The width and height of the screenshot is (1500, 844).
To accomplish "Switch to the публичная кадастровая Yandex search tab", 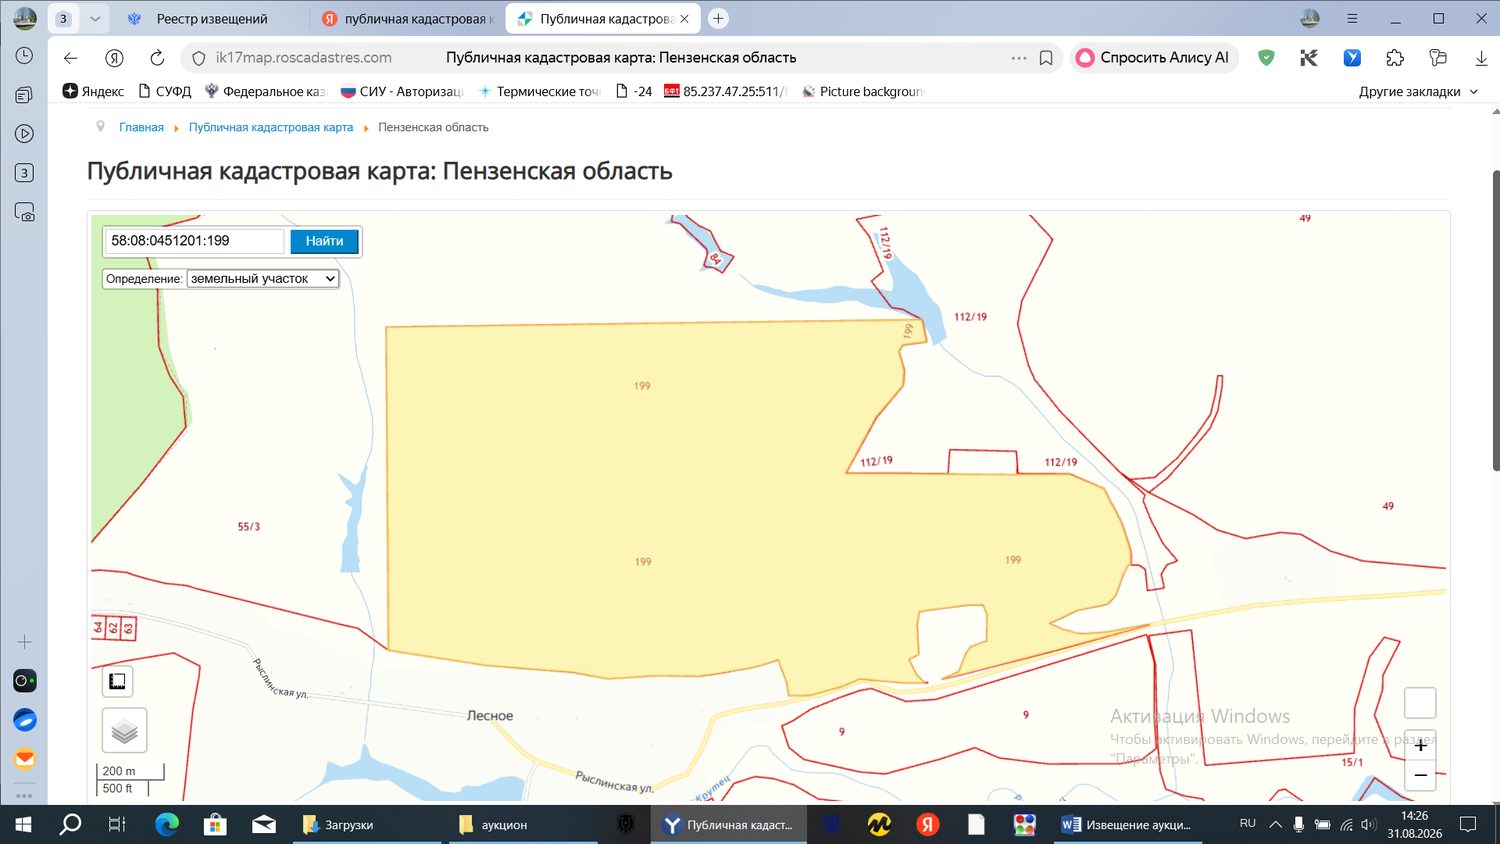I will click(408, 19).
